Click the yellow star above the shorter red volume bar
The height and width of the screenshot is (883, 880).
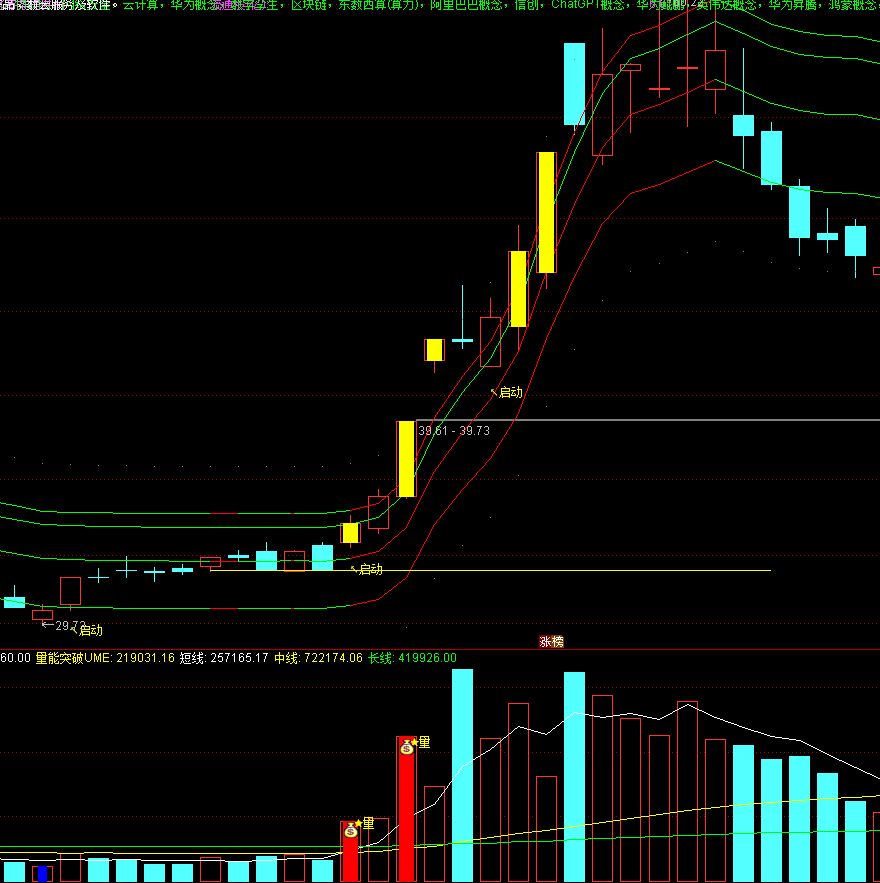pyautogui.click(x=357, y=823)
